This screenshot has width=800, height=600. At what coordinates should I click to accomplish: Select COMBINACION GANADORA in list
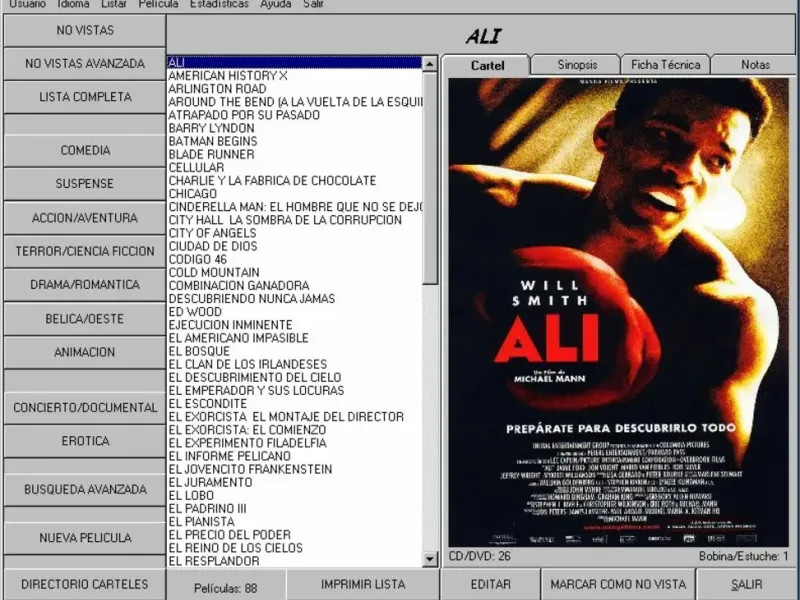(x=294, y=286)
